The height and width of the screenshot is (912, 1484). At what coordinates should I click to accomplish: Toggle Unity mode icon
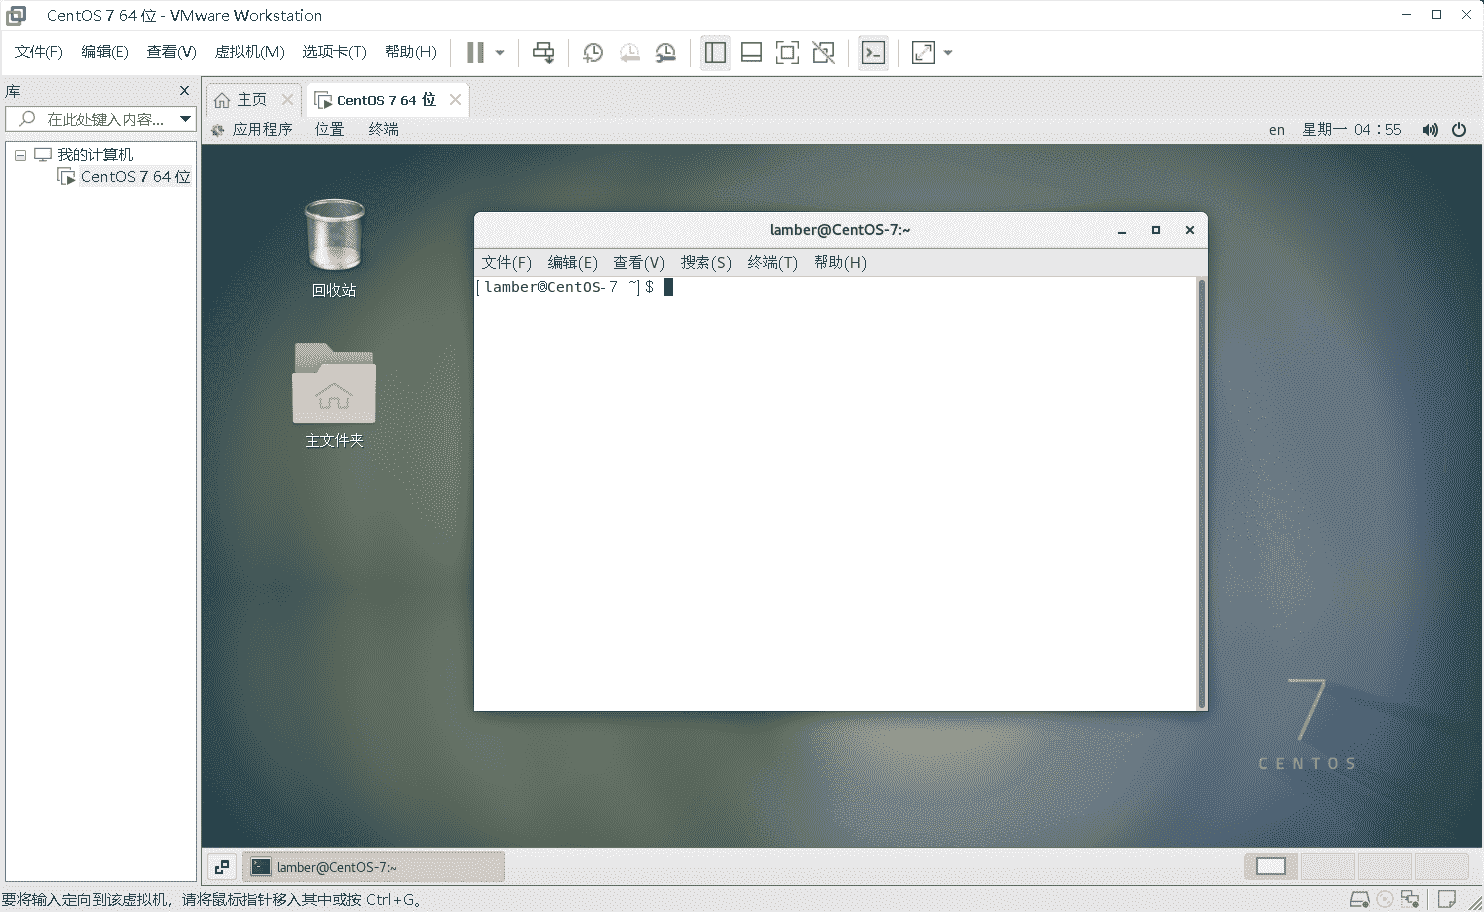(x=823, y=53)
